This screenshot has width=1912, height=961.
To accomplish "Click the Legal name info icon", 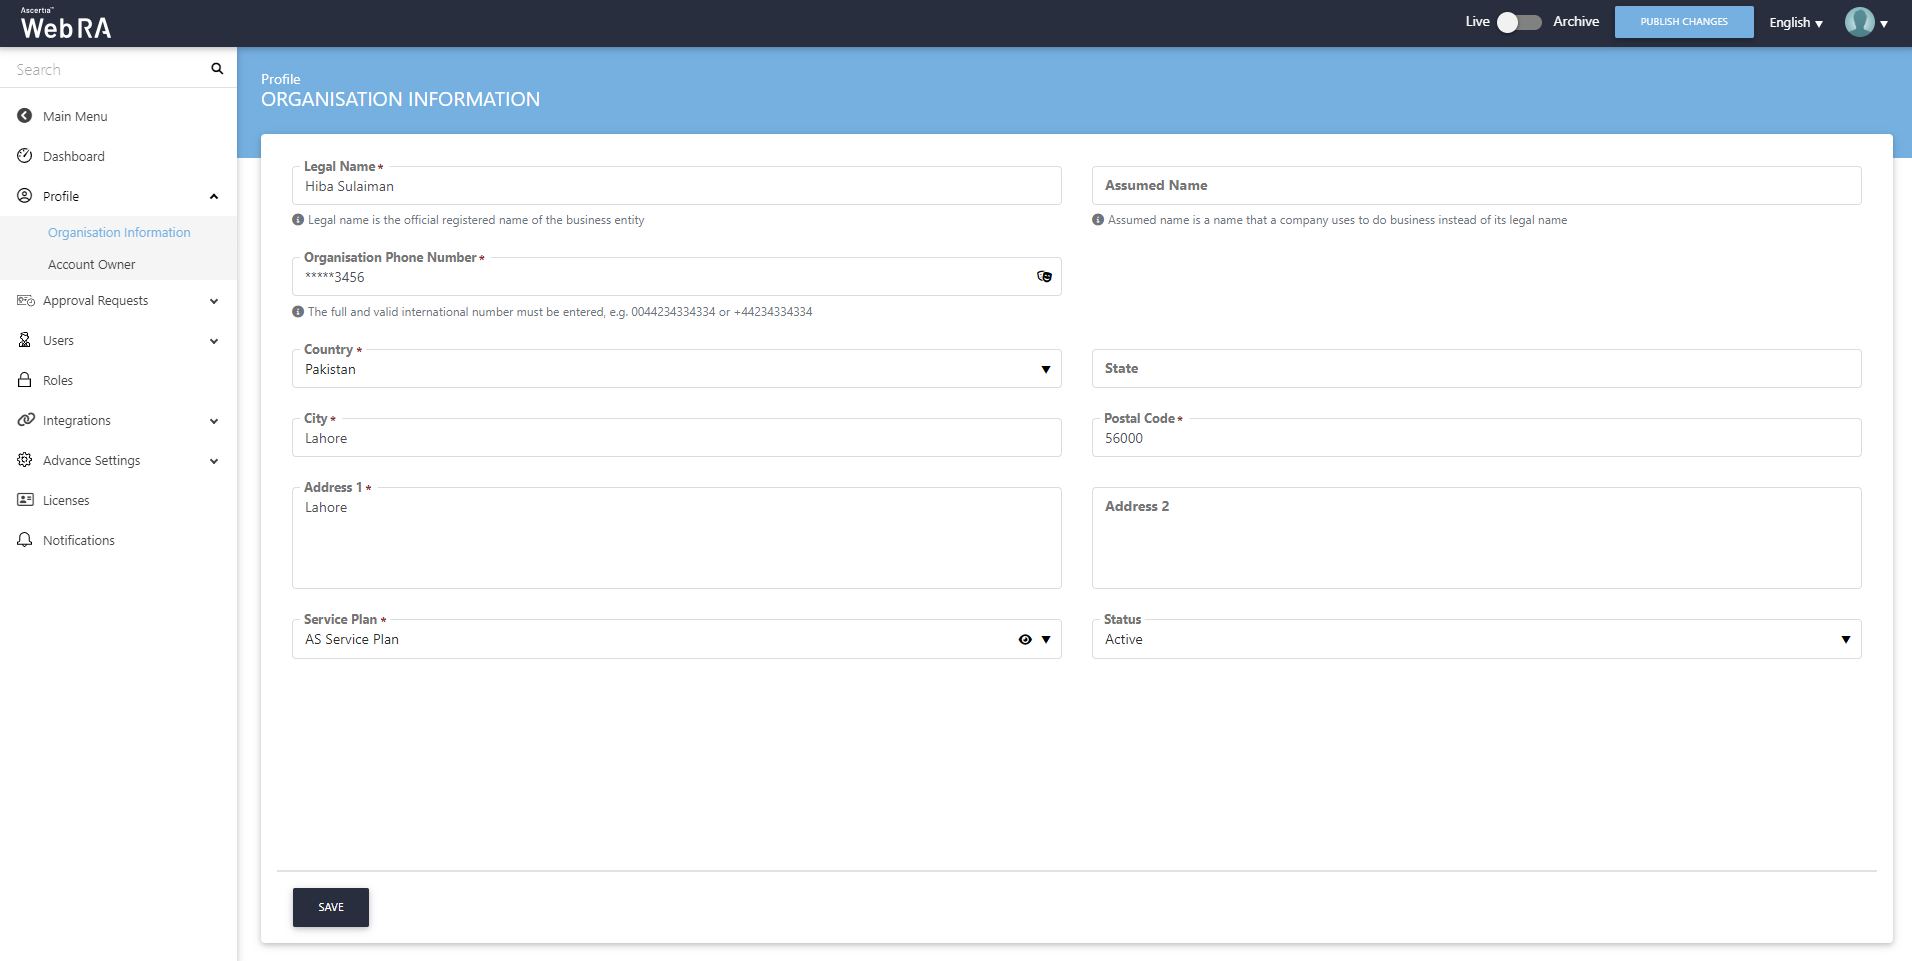I will (x=298, y=220).
